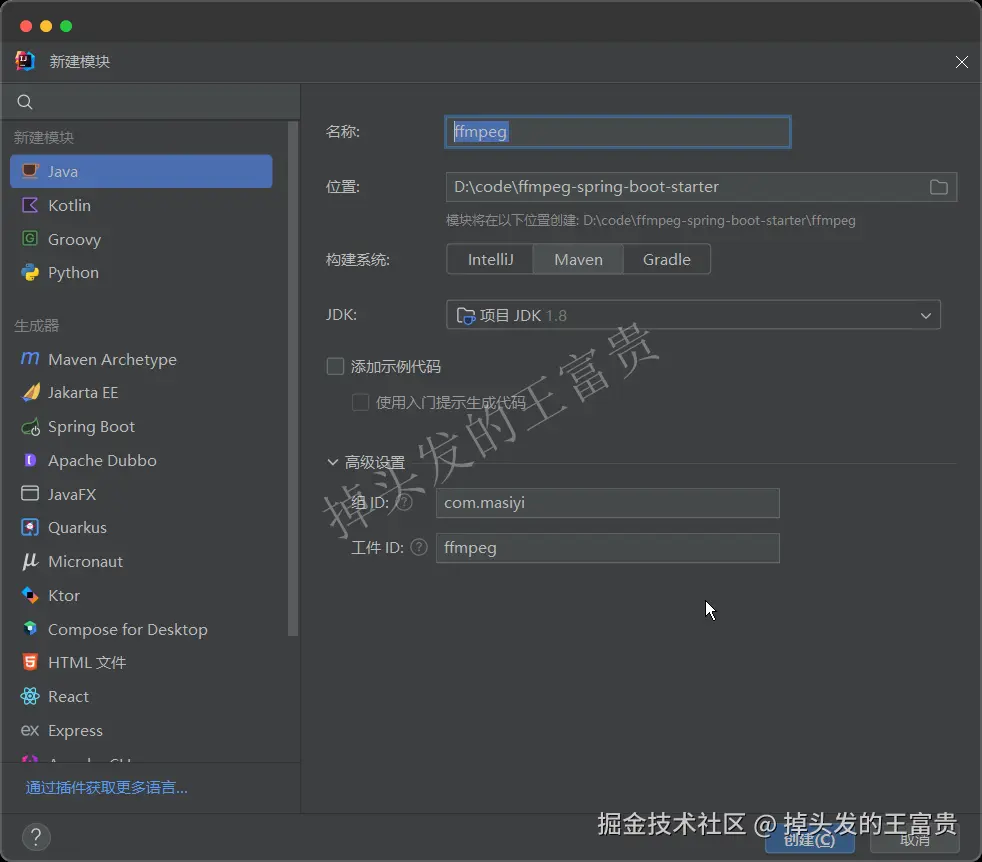Open the 项目 JDK 1.8 dropdown
The image size is (982, 862).
[x=693, y=315]
